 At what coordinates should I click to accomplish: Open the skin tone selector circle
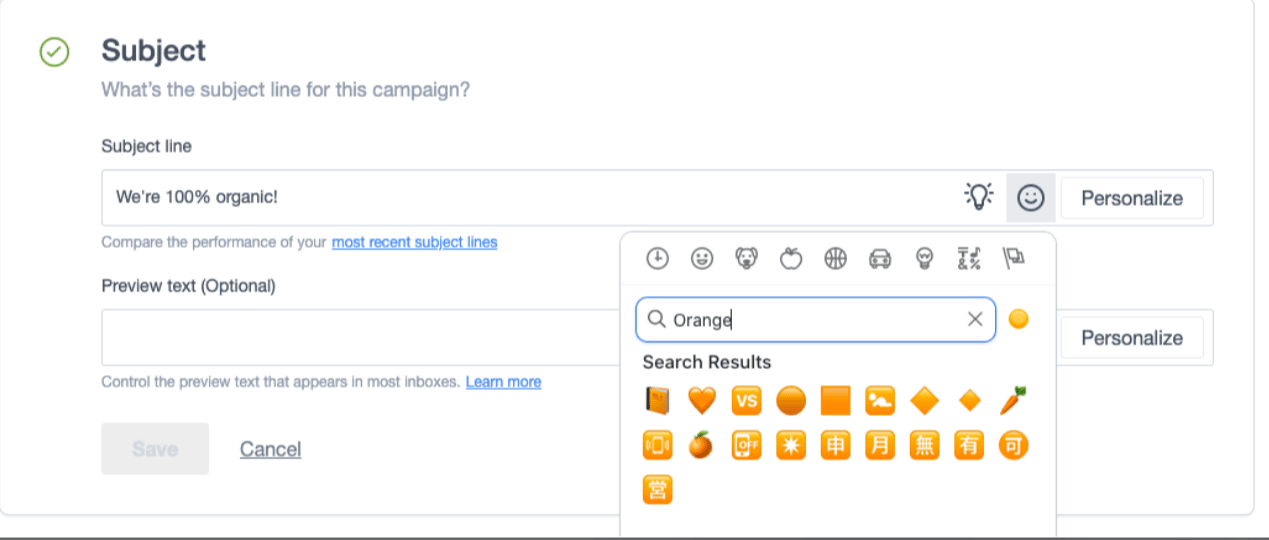point(1018,319)
